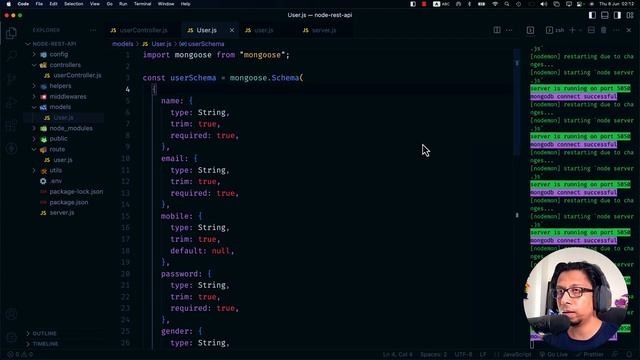Click the notifications bell in status bar

(629, 355)
